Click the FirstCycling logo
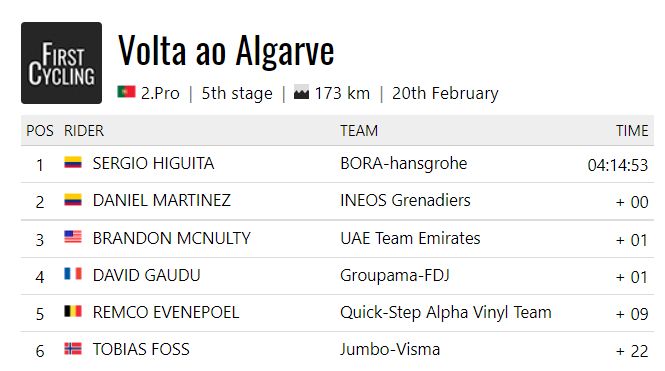The height and width of the screenshot is (371, 665). (61, 63)
